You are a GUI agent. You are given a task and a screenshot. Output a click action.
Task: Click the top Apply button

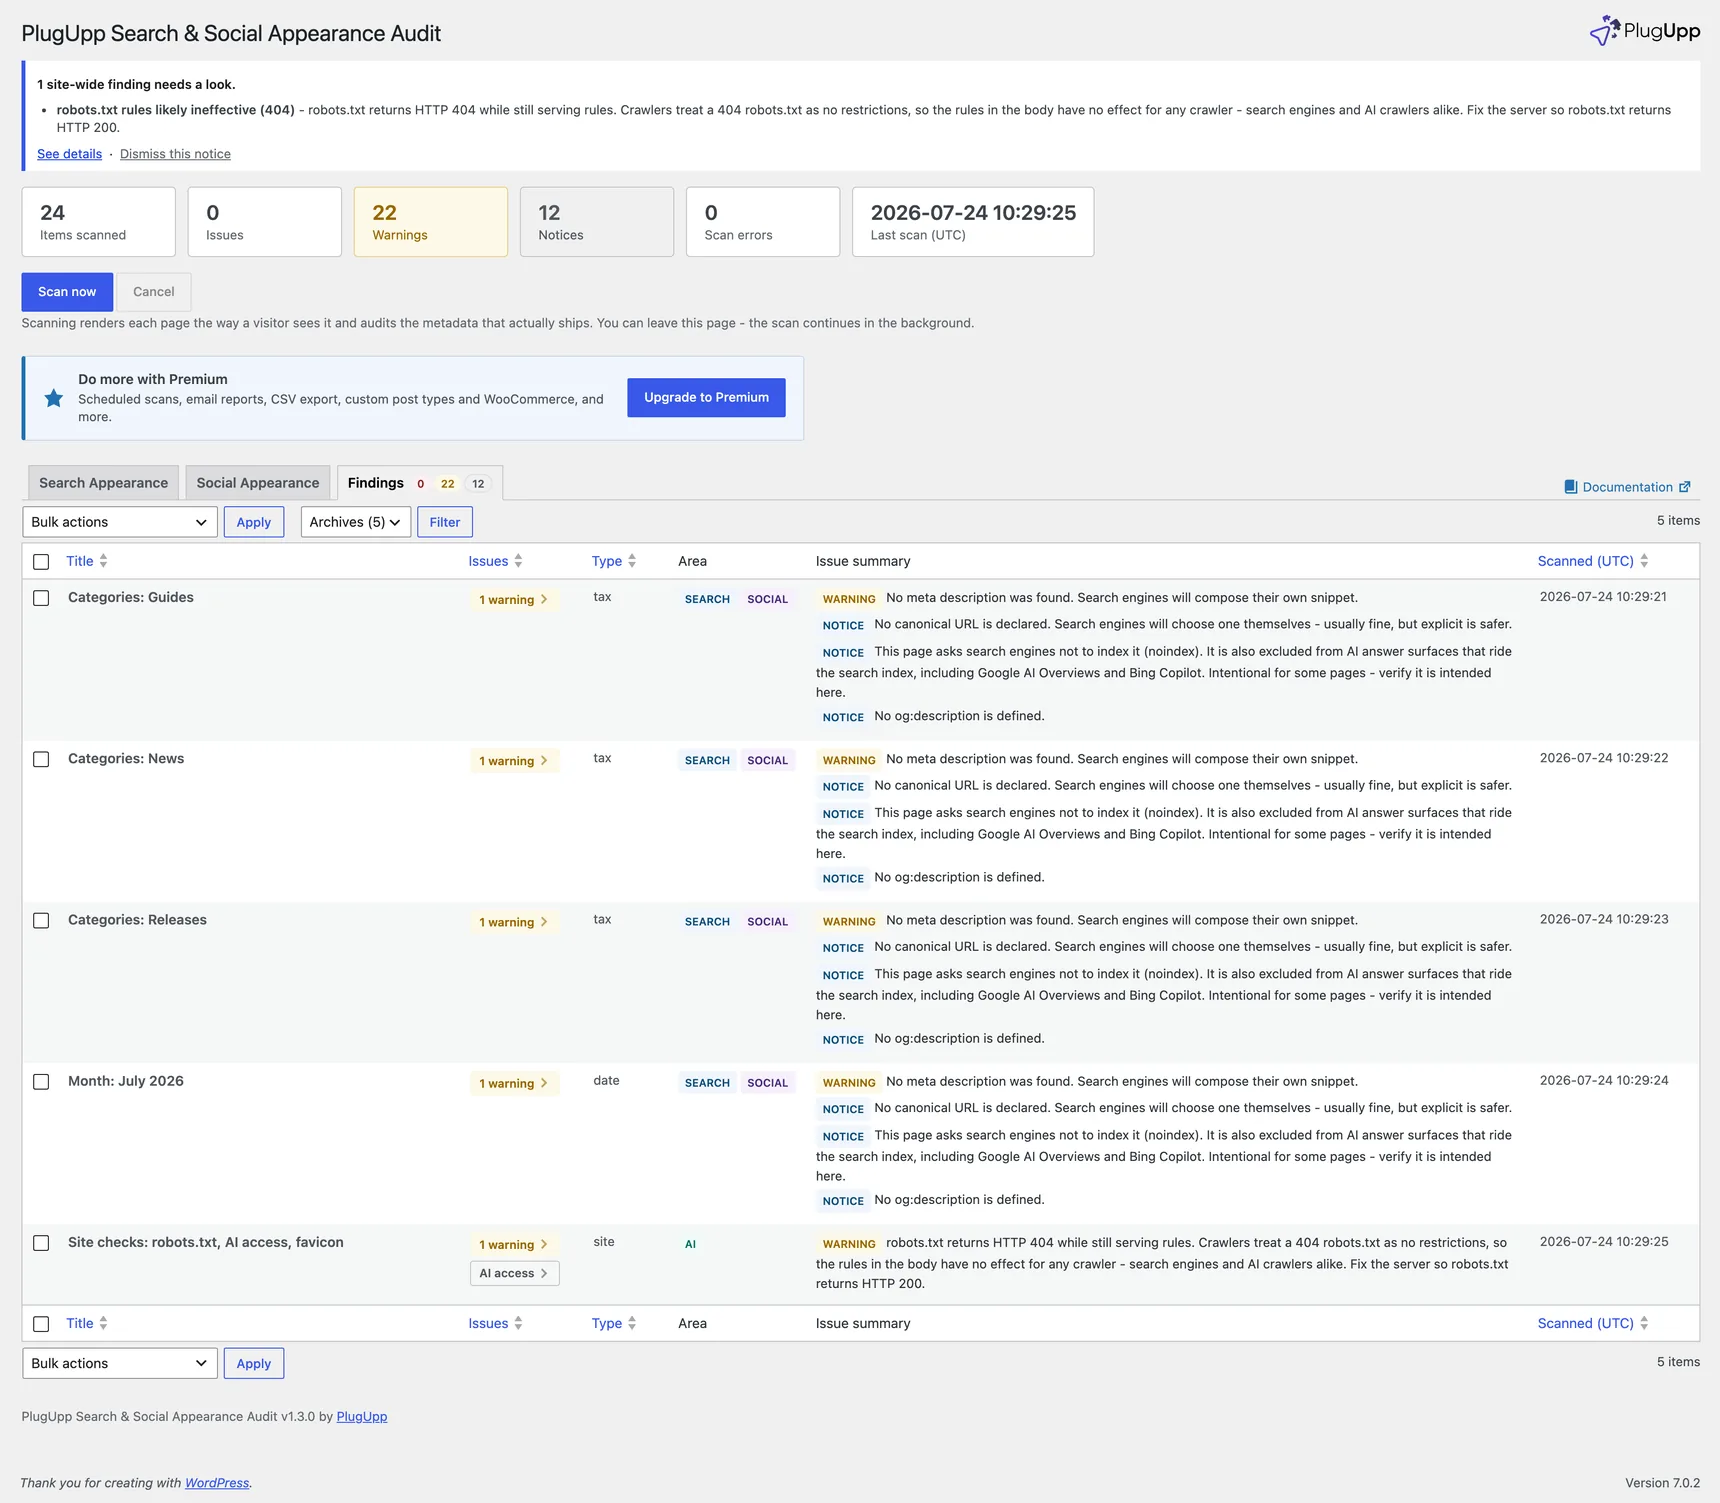[x=254, y=522]
